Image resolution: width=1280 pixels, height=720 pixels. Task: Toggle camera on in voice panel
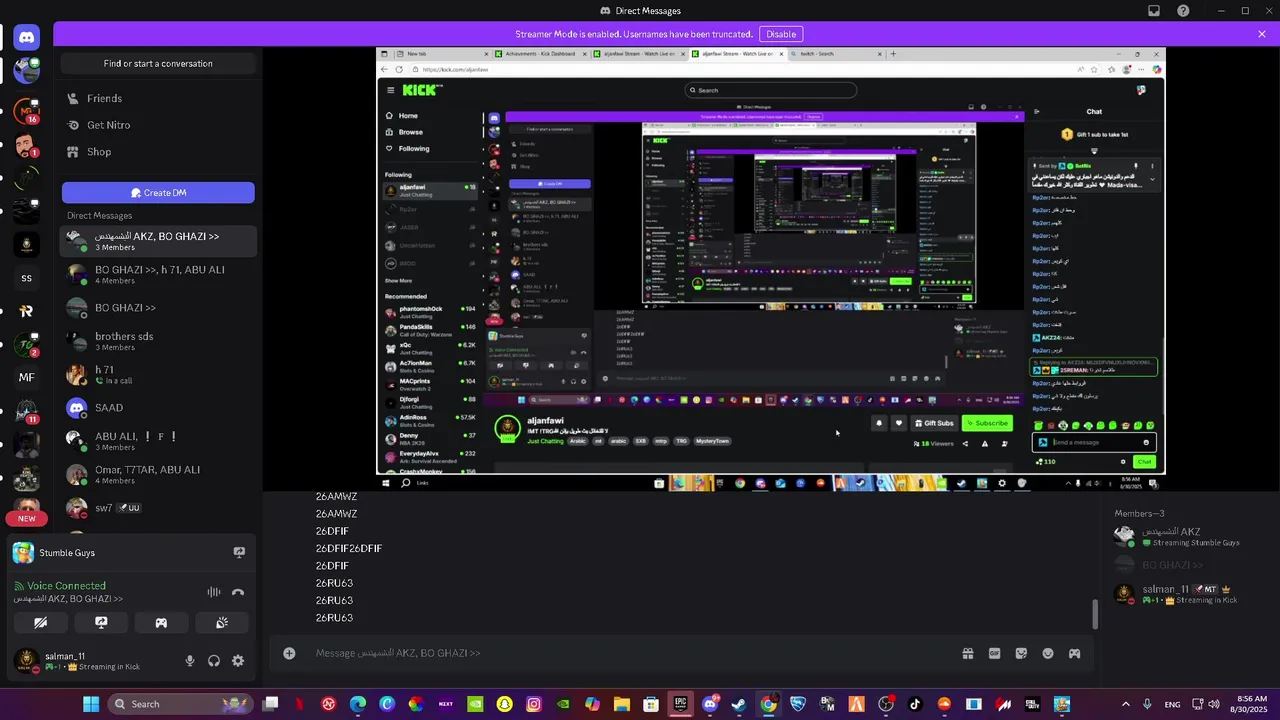[41, 622]
